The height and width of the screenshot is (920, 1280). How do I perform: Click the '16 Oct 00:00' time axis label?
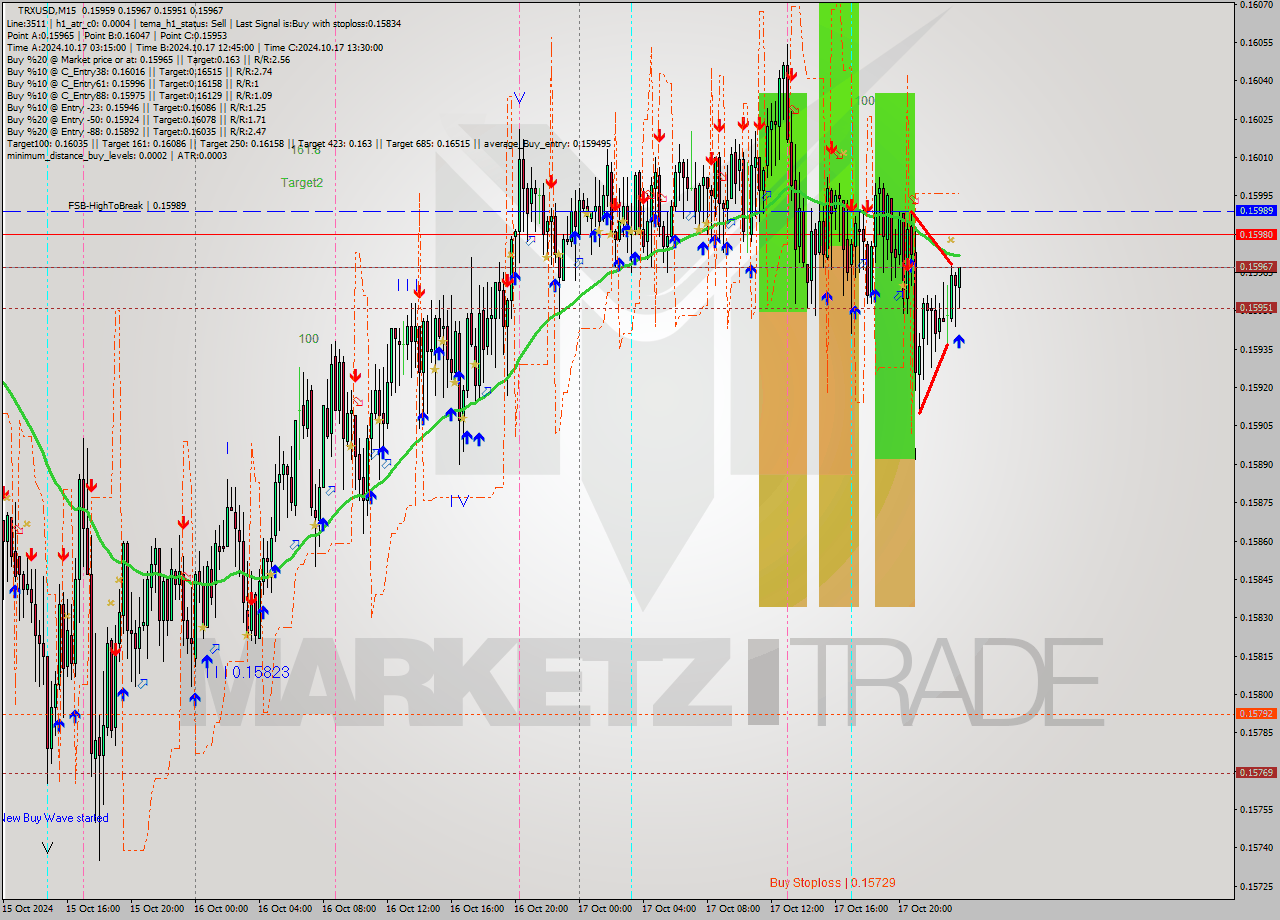(221, 909)
